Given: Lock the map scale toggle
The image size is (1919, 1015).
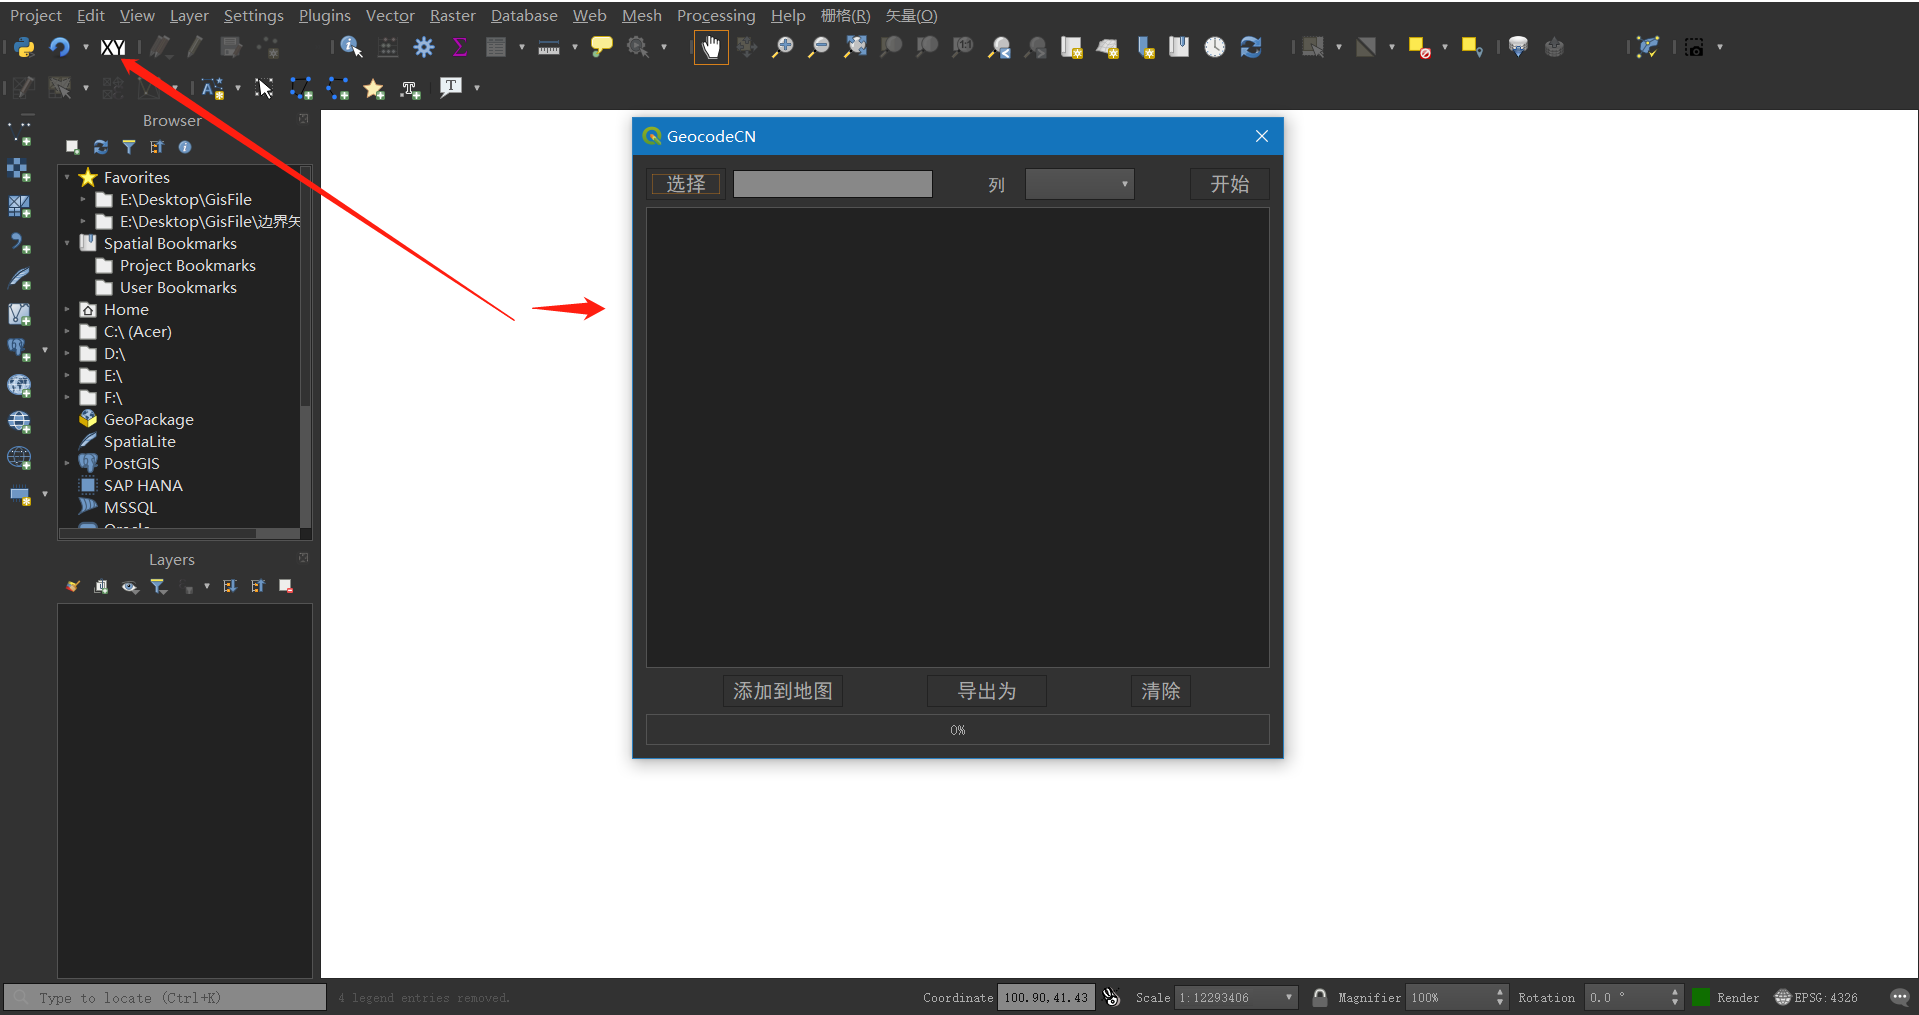Looking at the screenshot, I should pyautogui.click(x=1319, y=997).
